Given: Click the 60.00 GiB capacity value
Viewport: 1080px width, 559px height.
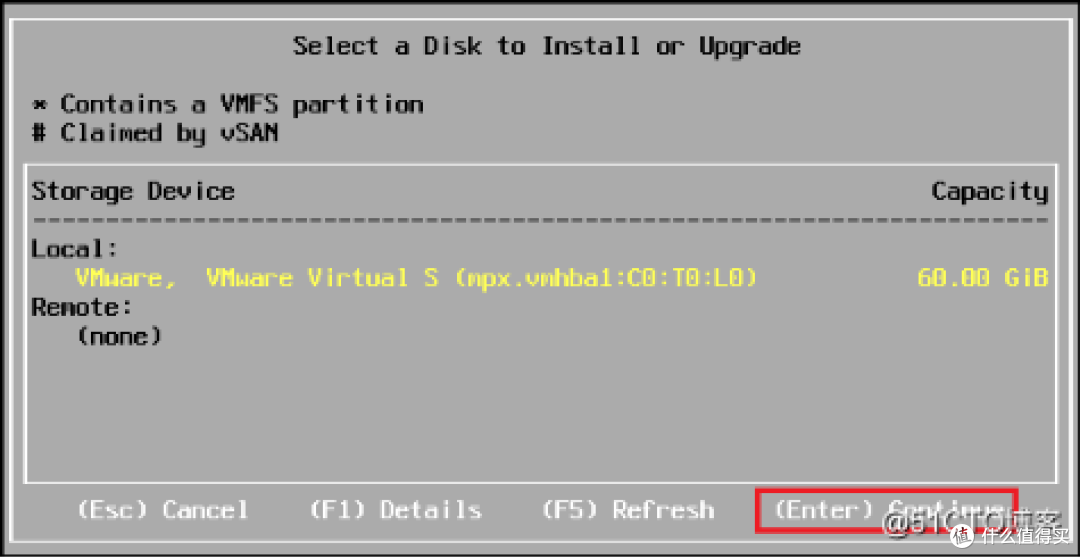Looking at the screenshot, I should pyautogui.click(x=981, y=277).
